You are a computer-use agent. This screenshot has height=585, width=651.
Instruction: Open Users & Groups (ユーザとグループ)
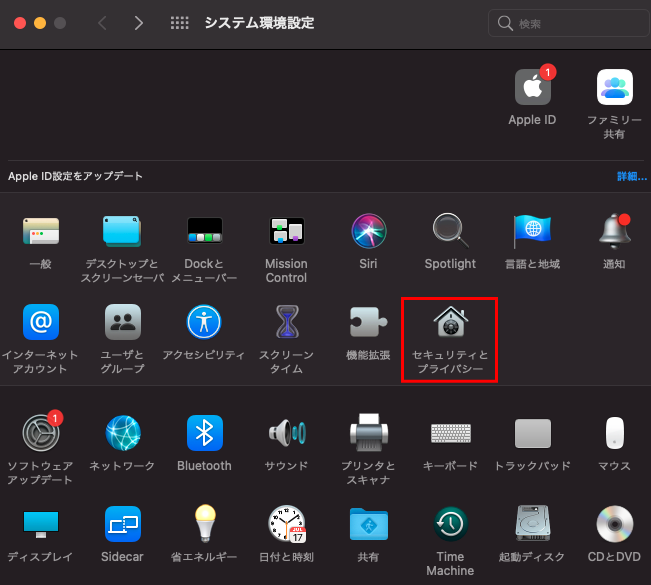tap(122, 322)
